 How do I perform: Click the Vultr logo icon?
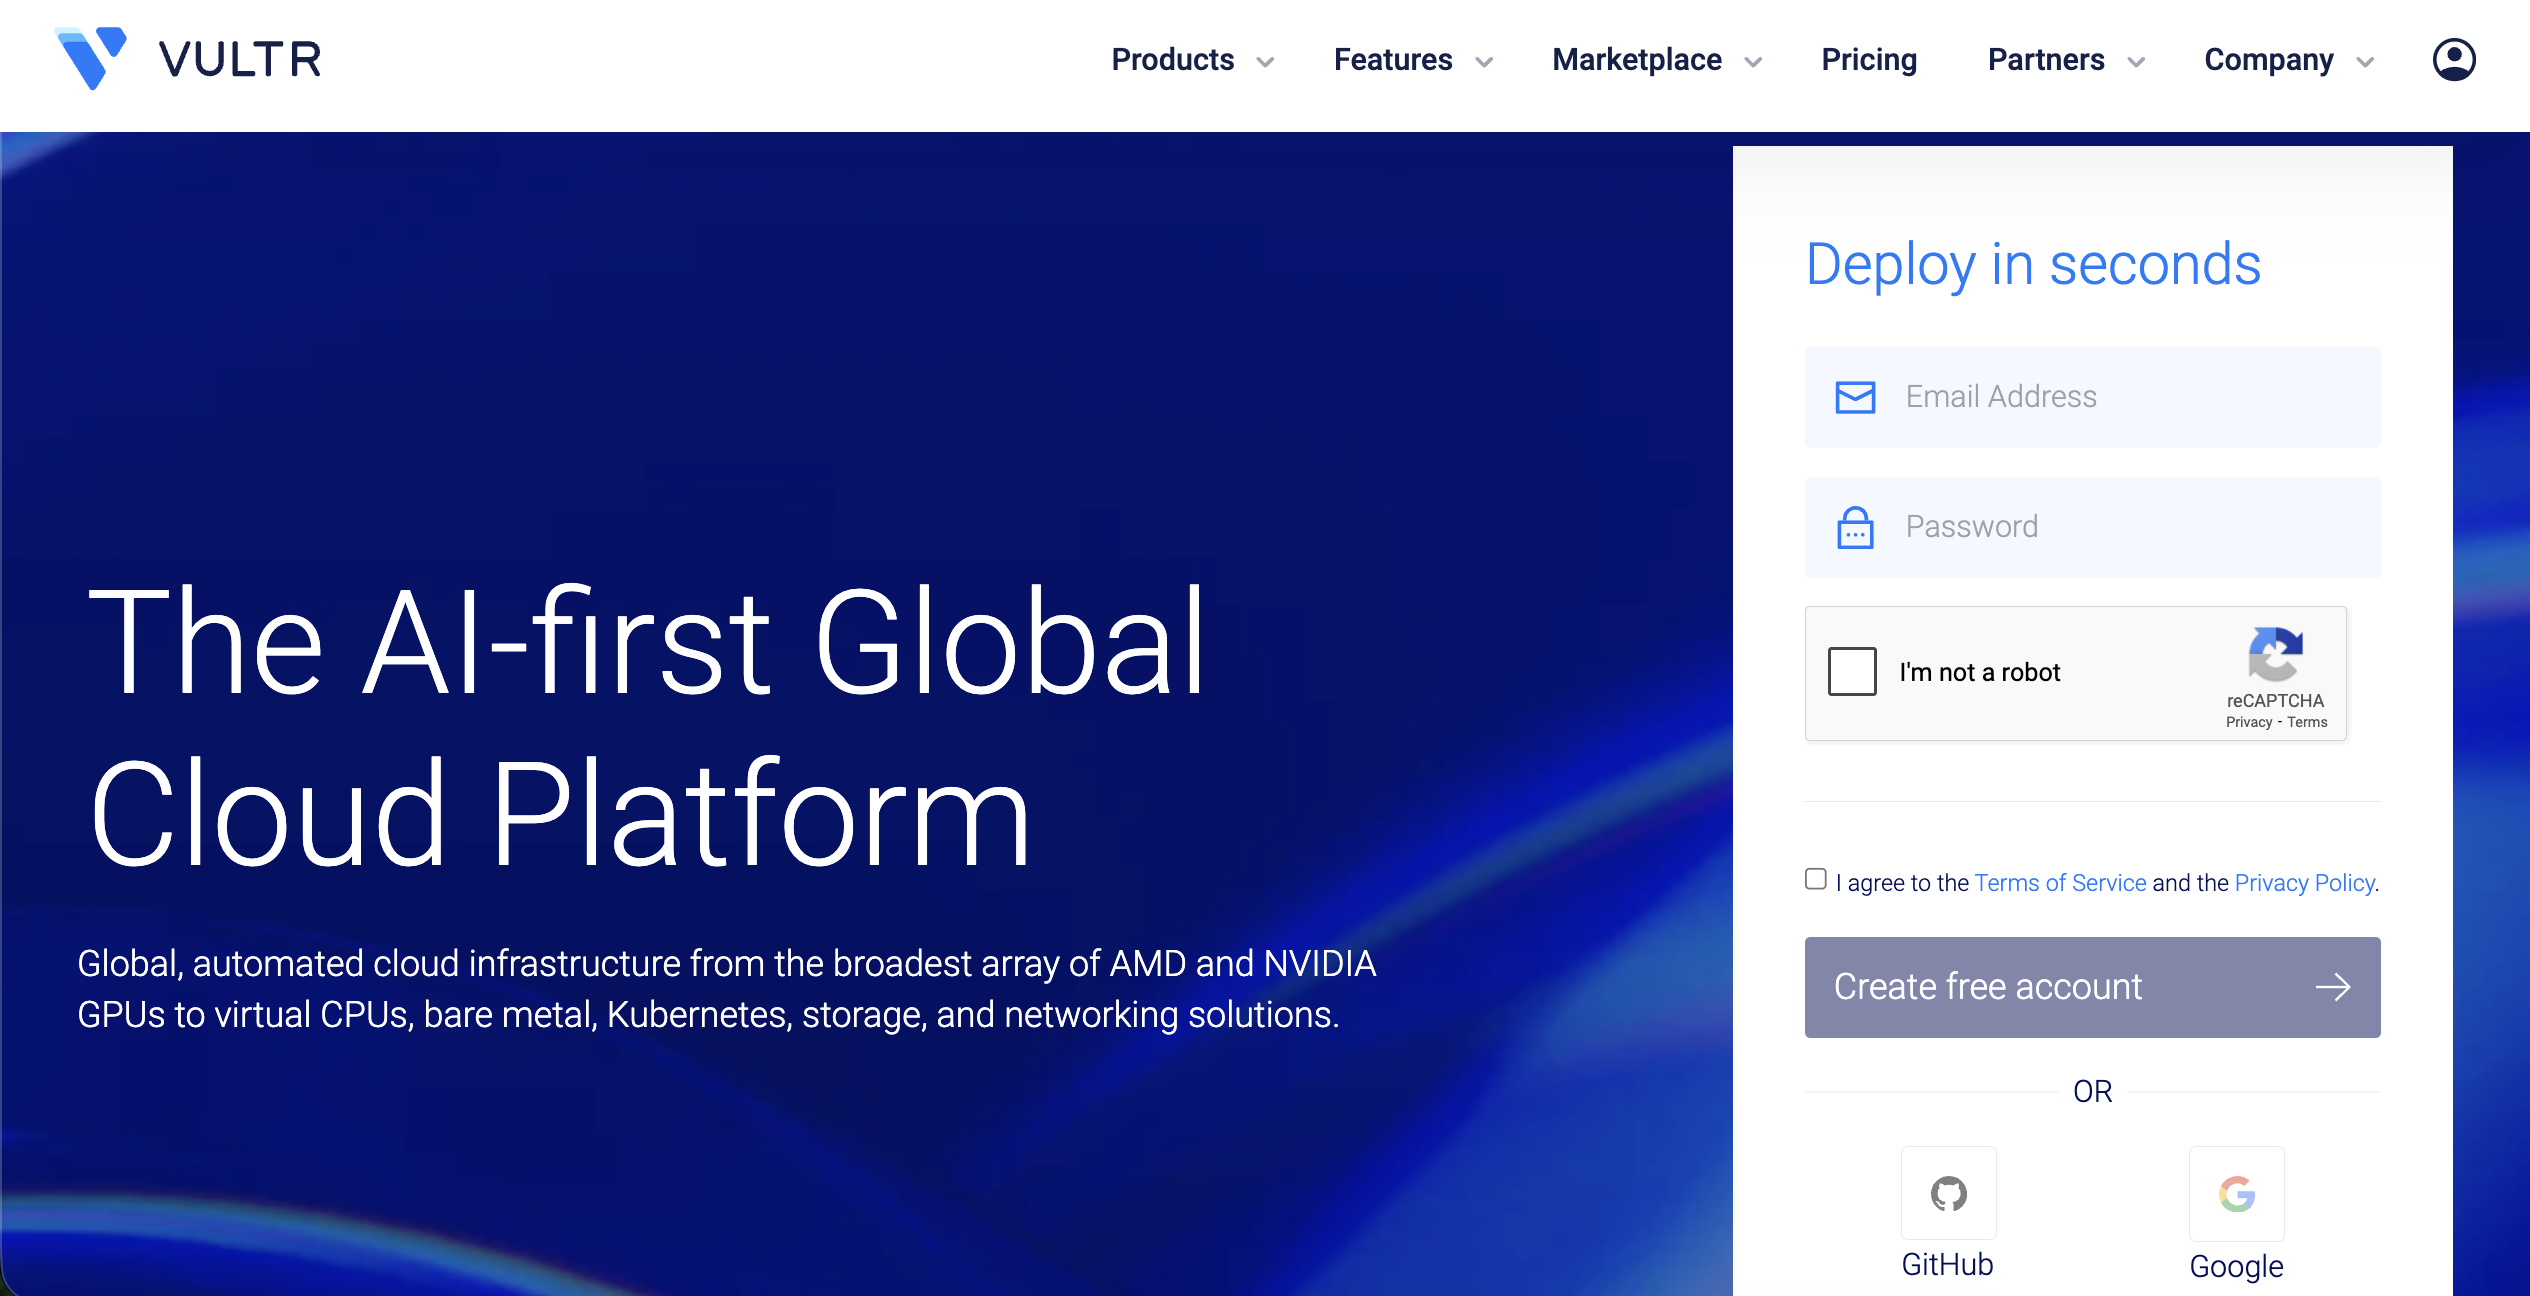pyautogui.click(x=91, y=58)
